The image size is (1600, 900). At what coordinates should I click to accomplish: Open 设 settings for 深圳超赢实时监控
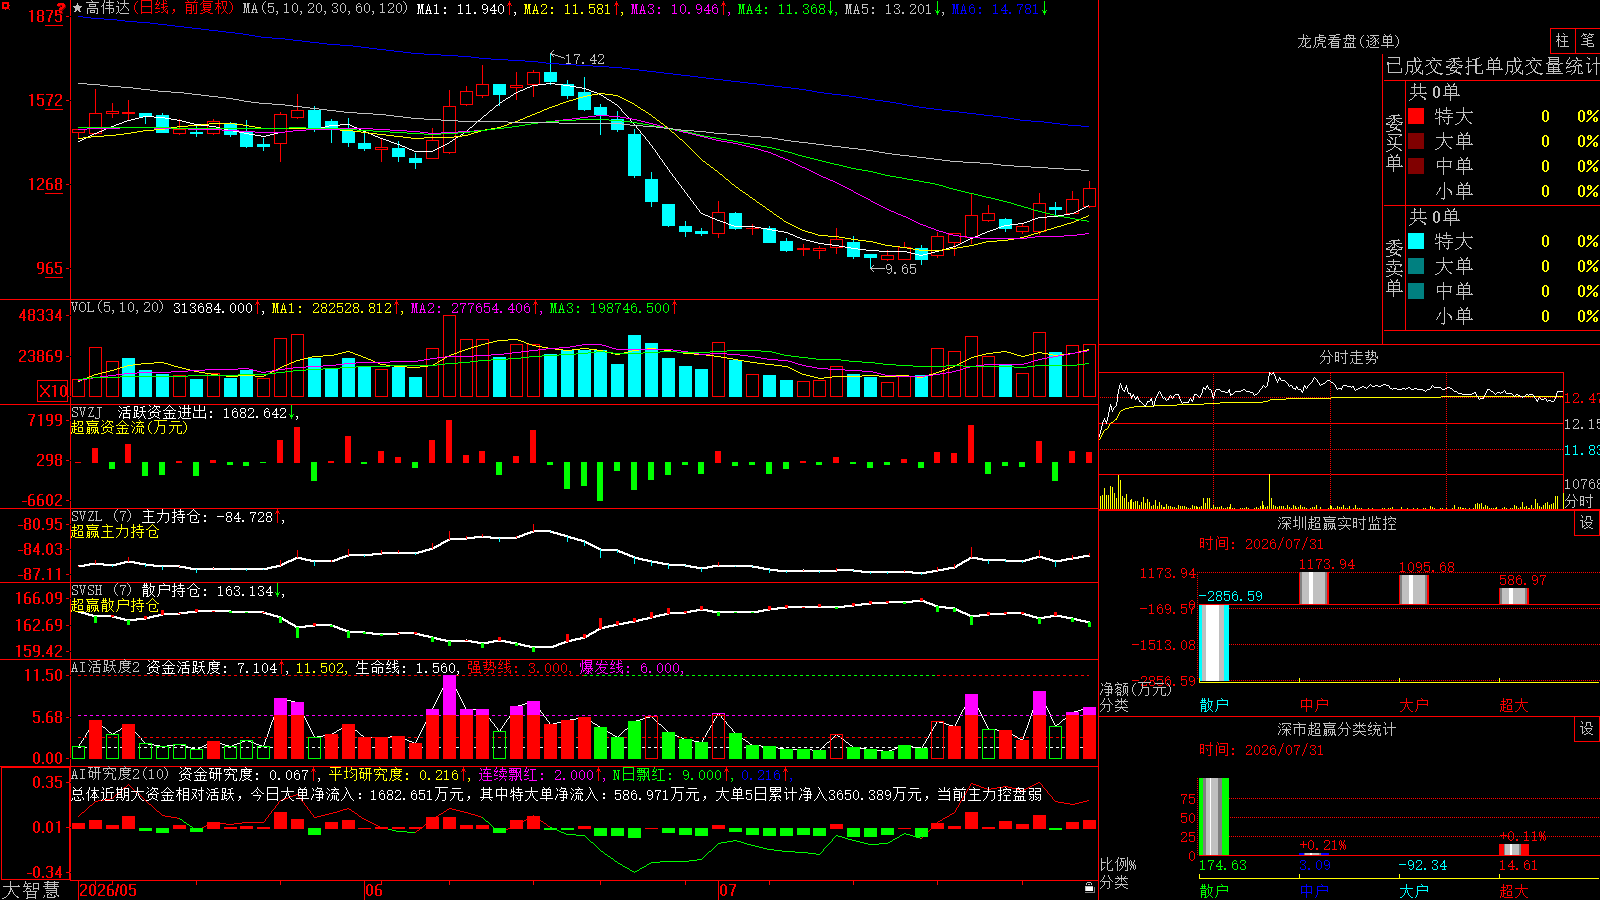pos(1587,523)
